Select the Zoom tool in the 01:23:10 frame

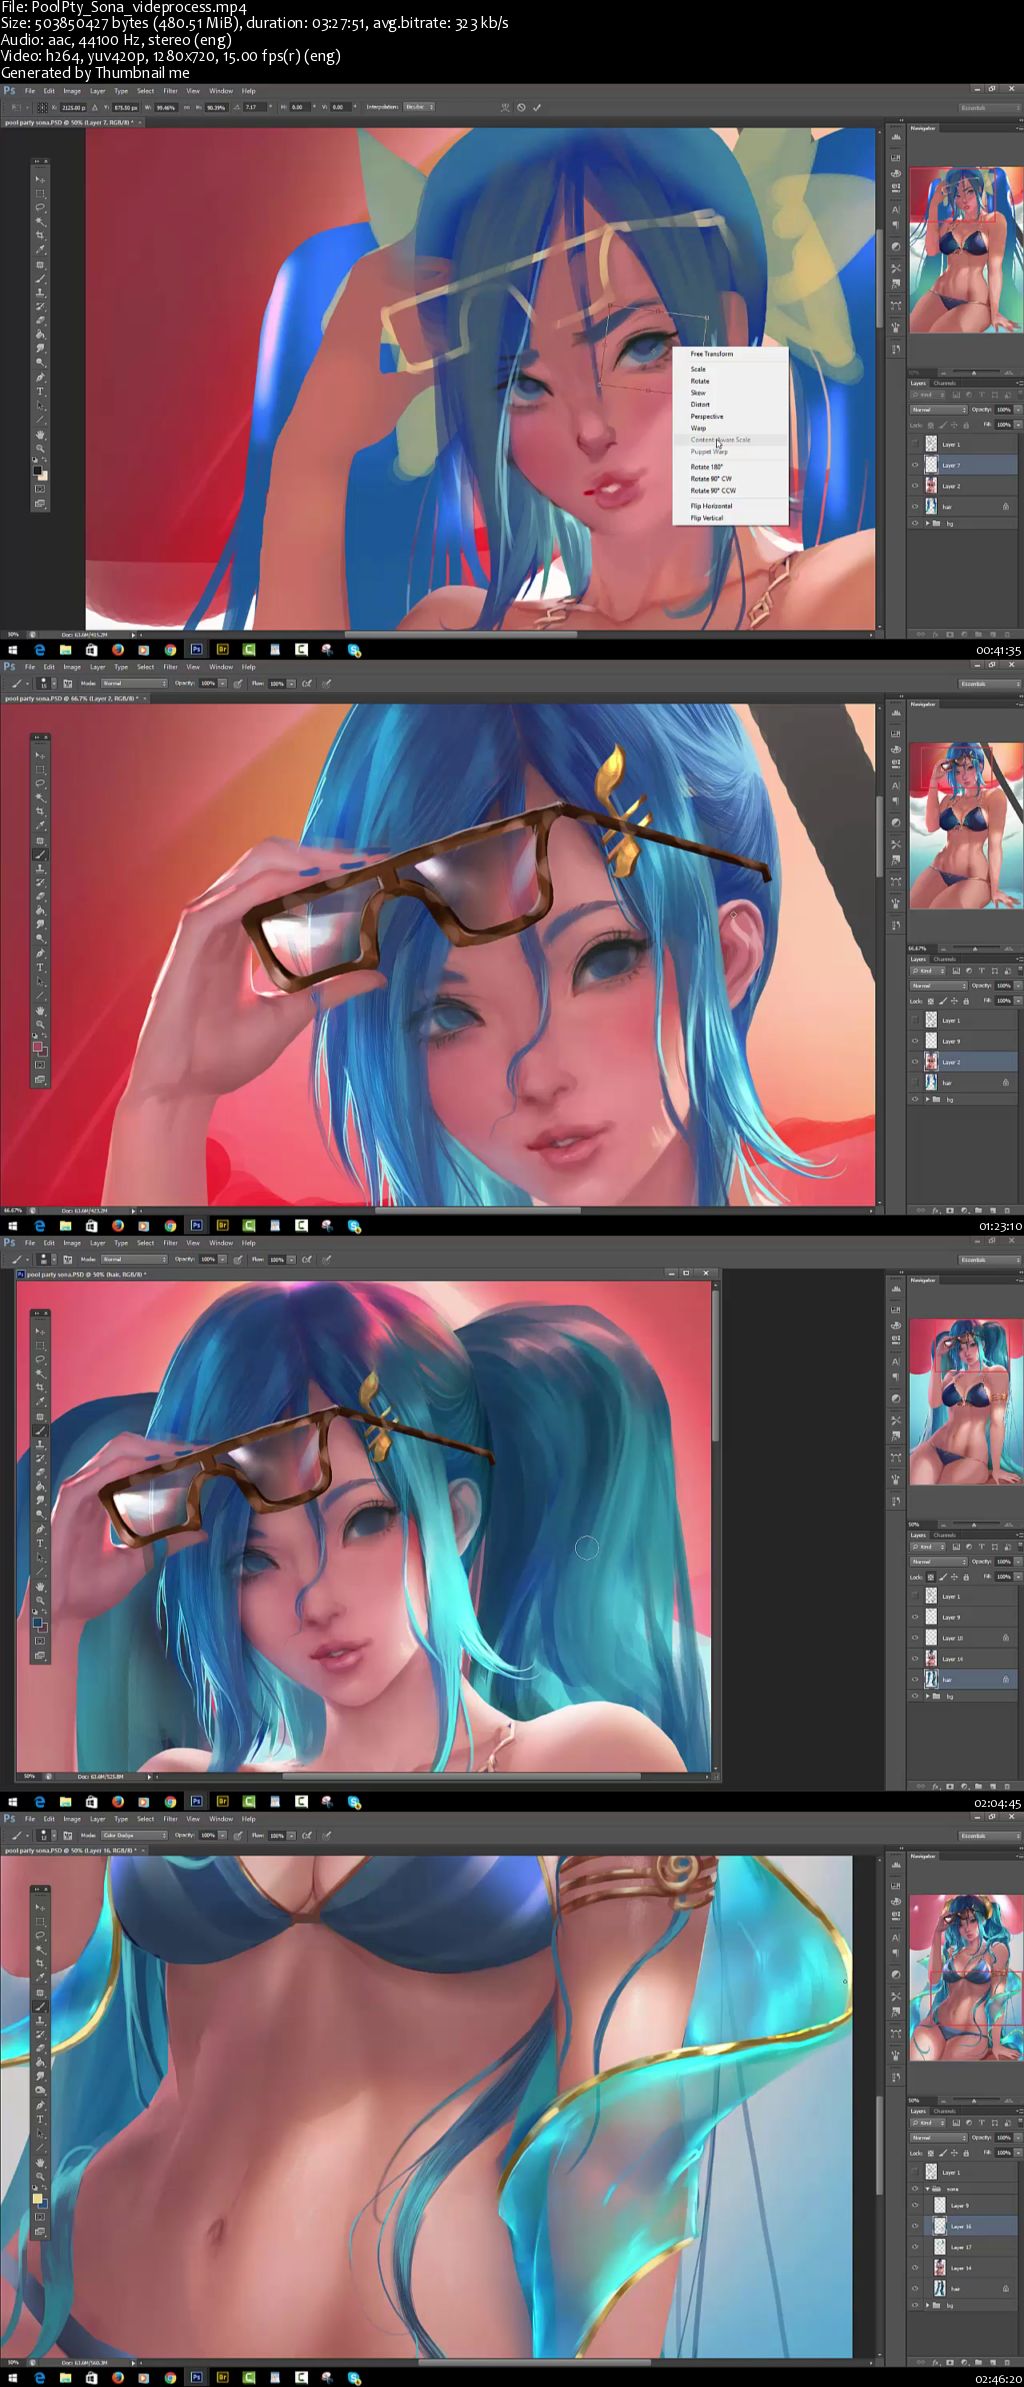coord(40,1024)
